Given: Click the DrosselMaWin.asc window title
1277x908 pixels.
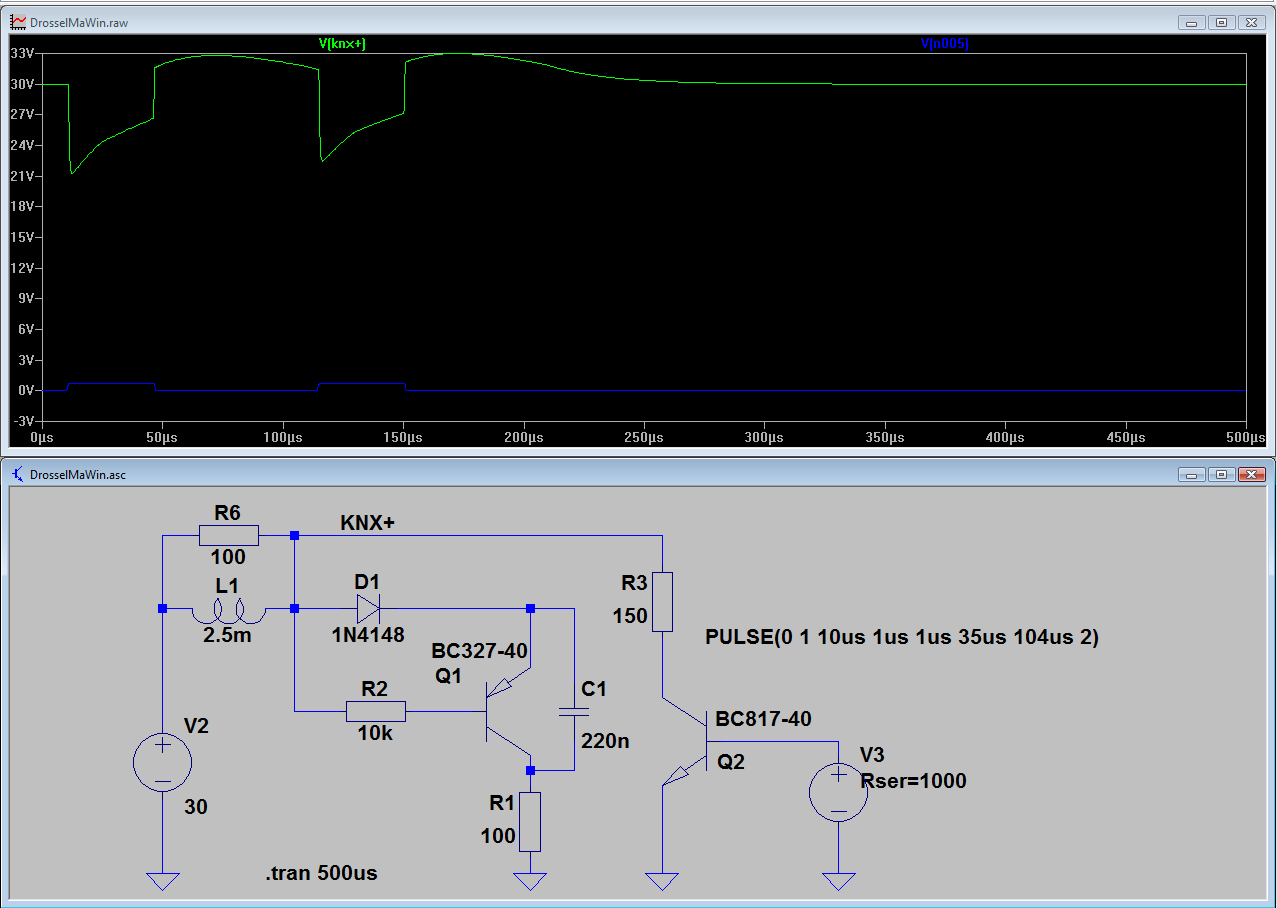Looking at the screenshot, I should pyautogui.click(x=79, y=475).
